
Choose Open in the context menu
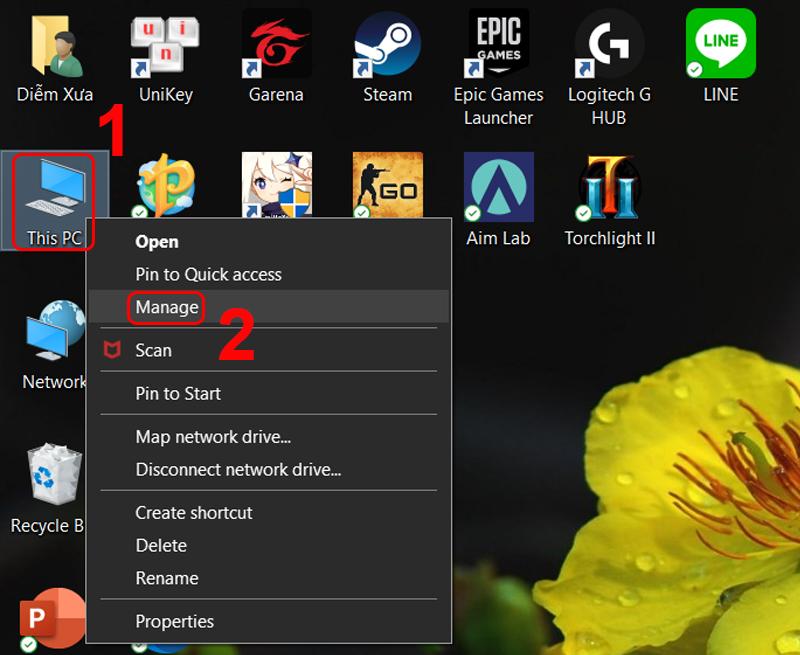tap(269, 242)
